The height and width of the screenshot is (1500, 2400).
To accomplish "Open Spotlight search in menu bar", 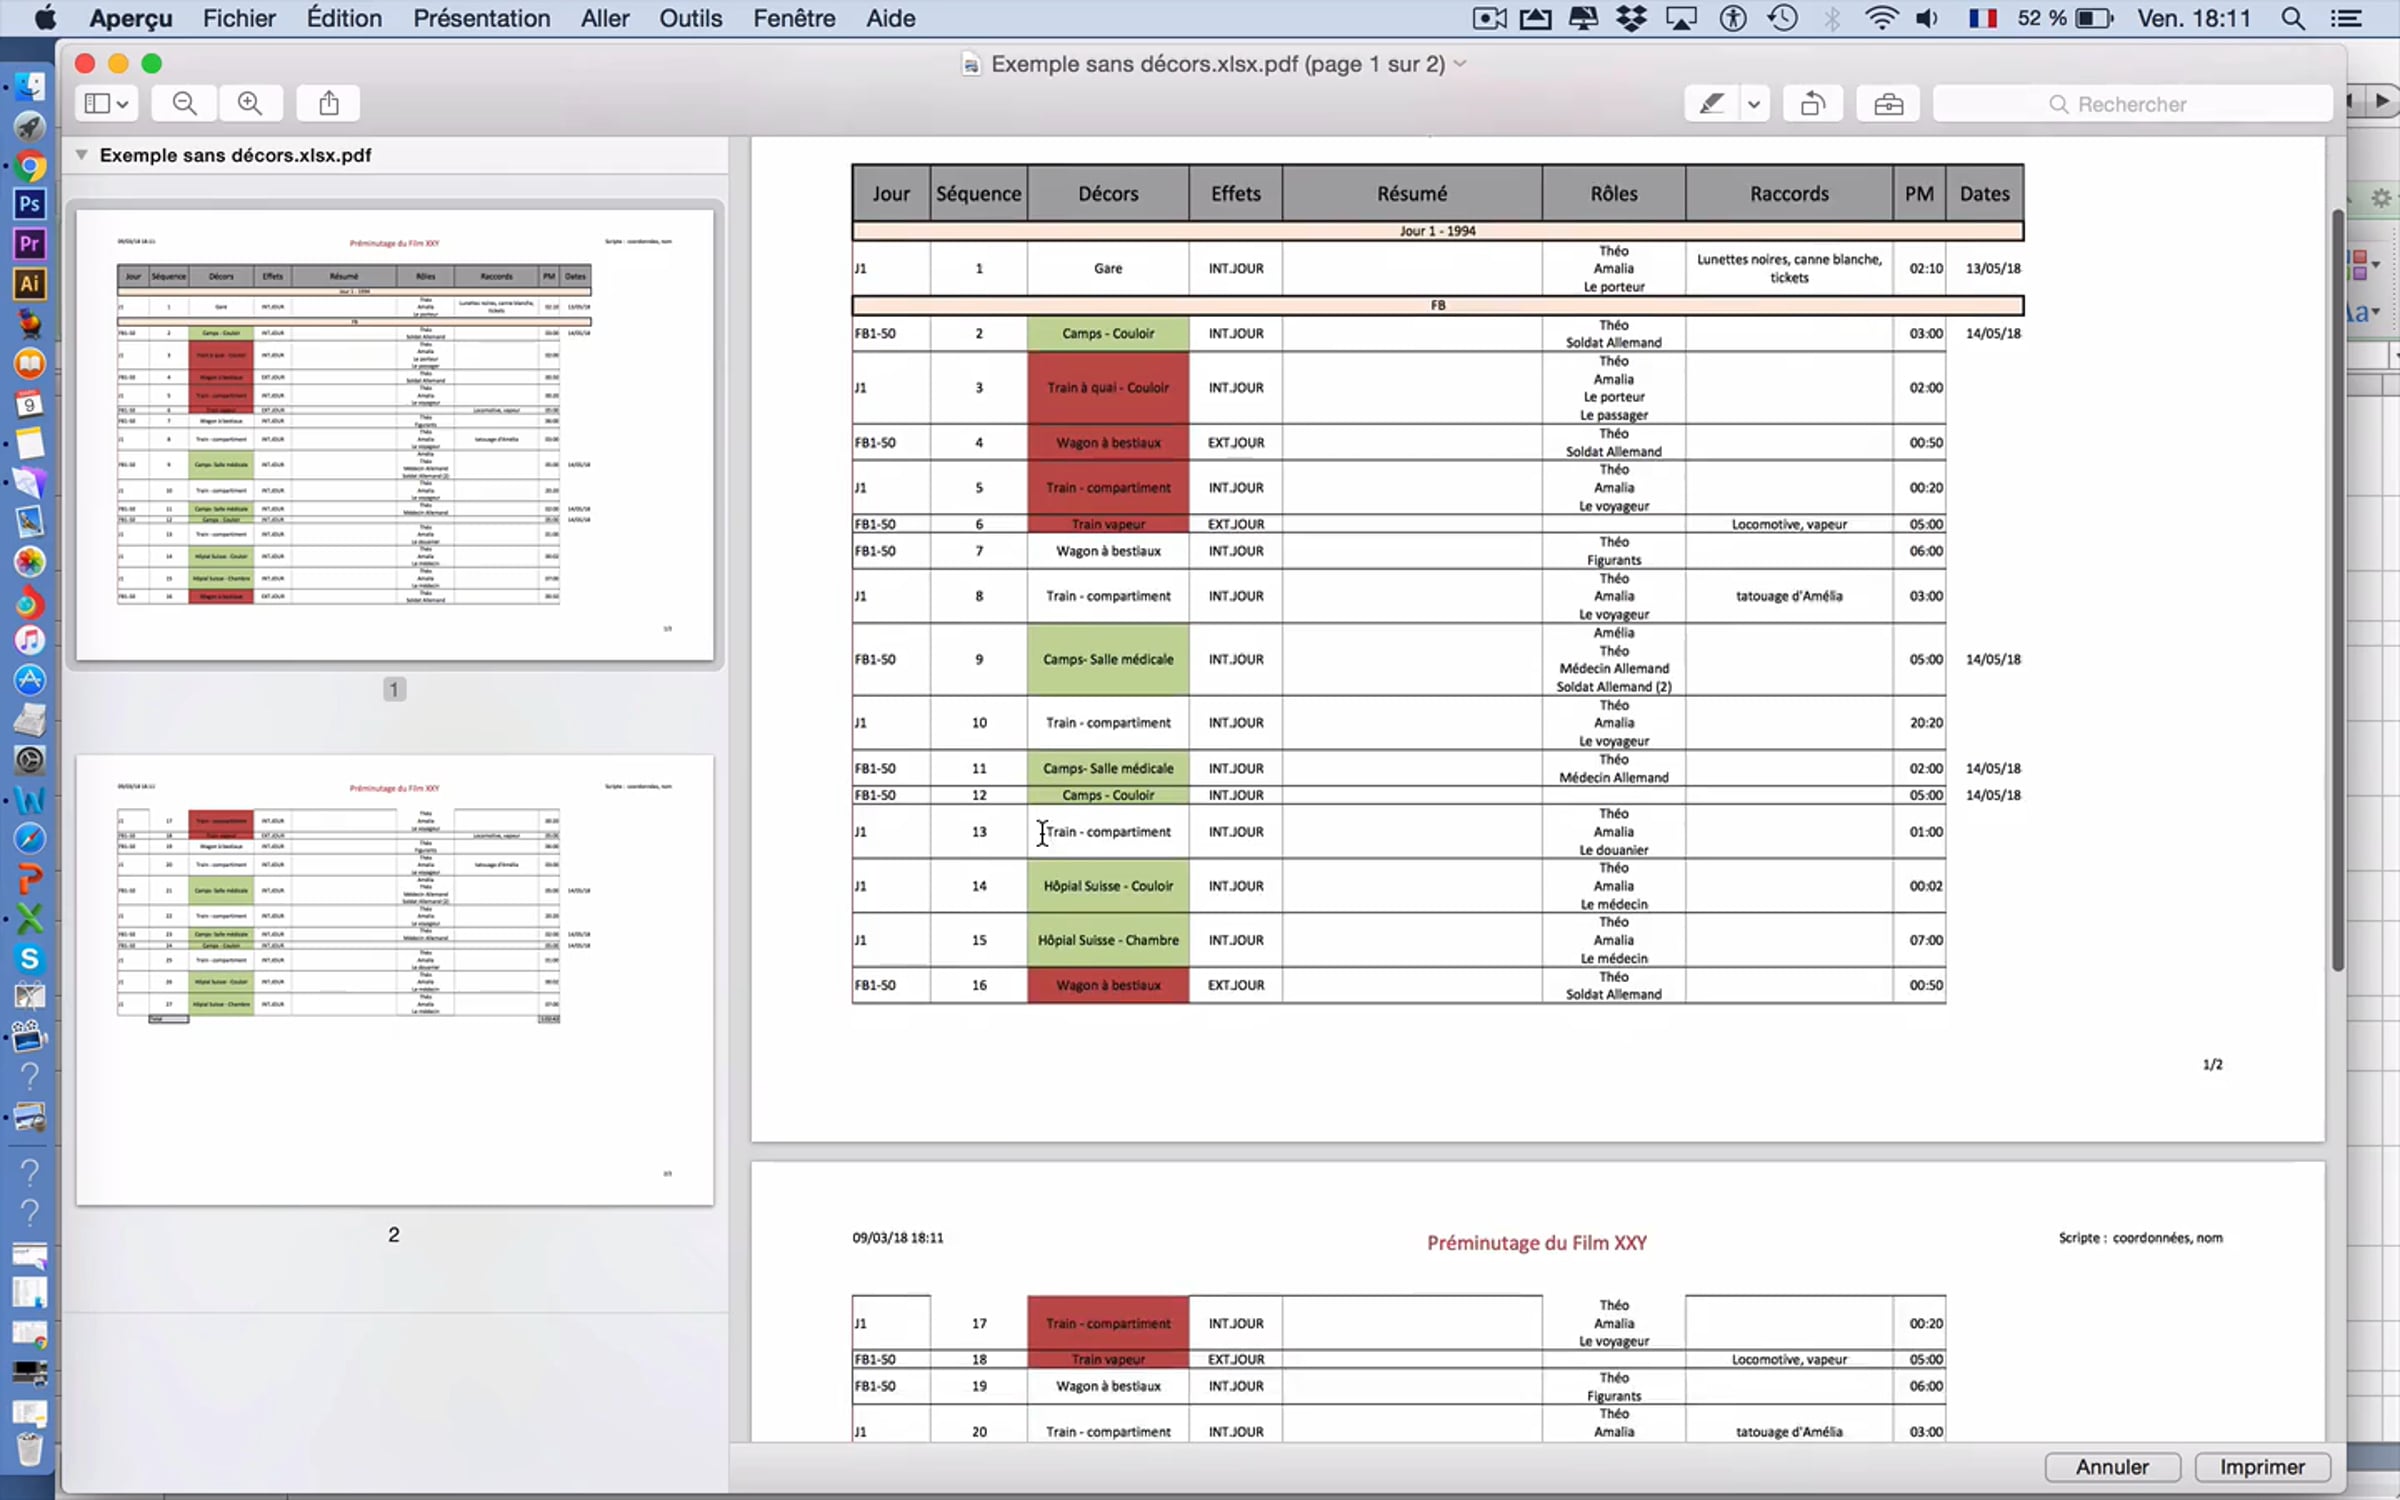I will click(2293, 18).
